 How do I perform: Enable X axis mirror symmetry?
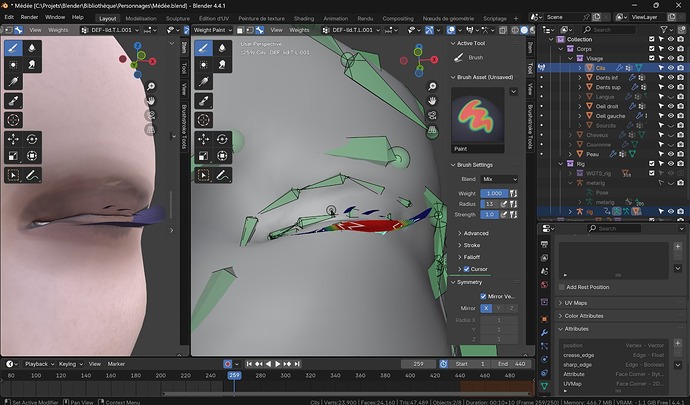486,308
